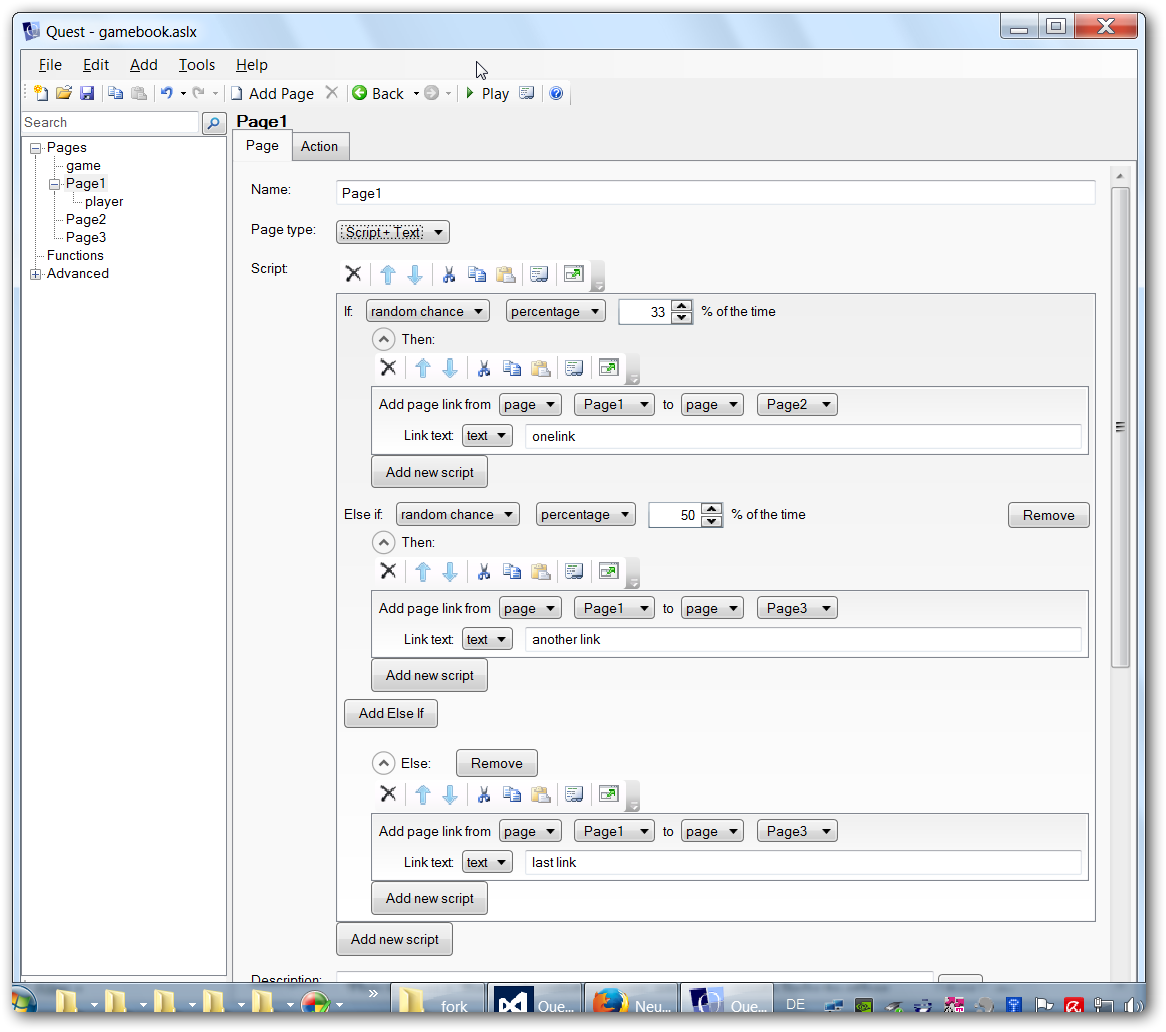This screenshot has height=1032, width=1166.
Task: Collapse Page1 tree node
Action: pos(54,184)
